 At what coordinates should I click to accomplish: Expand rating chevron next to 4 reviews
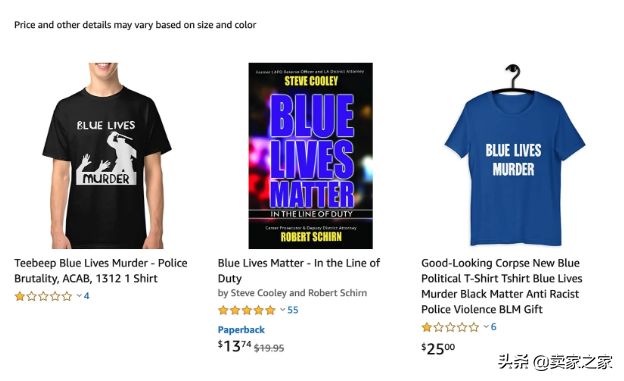coord(79,296)
